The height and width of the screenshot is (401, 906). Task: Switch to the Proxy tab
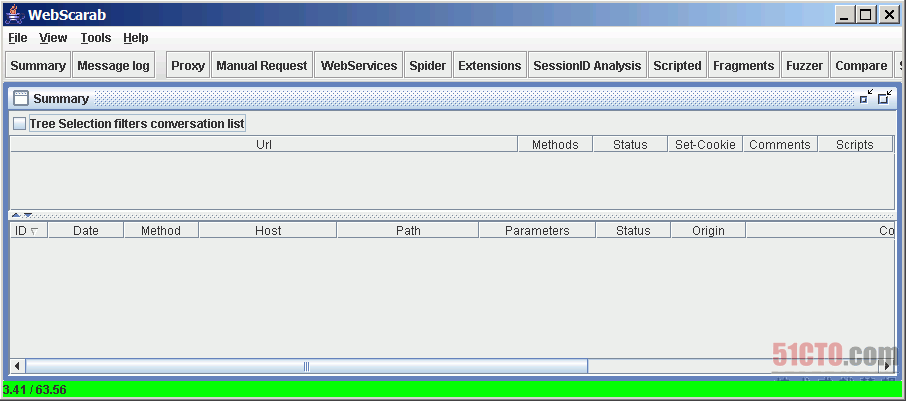click(x=188, y=66)
